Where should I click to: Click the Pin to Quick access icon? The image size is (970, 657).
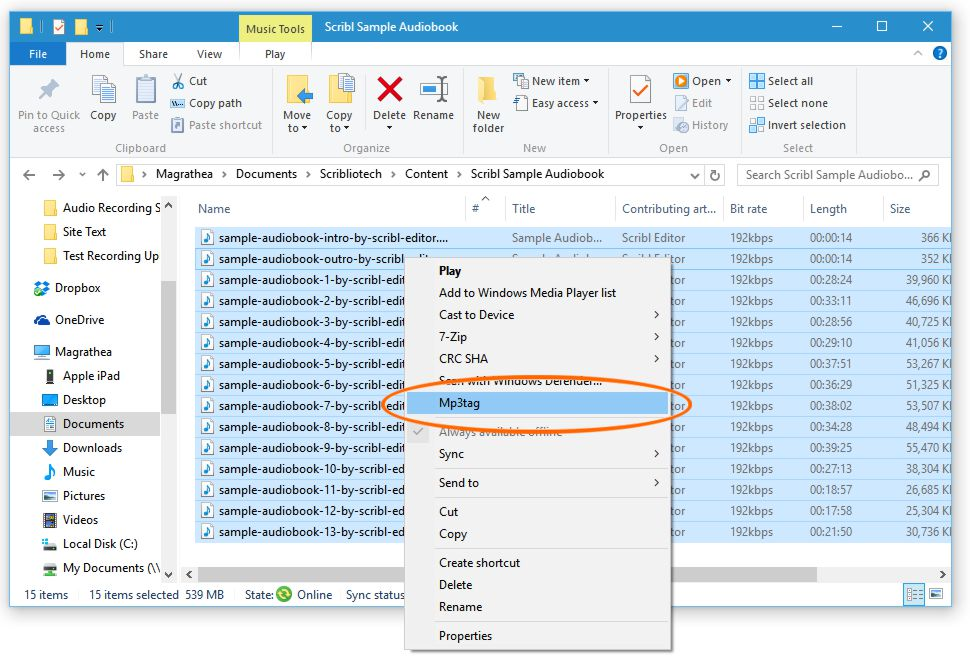[49, 90]
